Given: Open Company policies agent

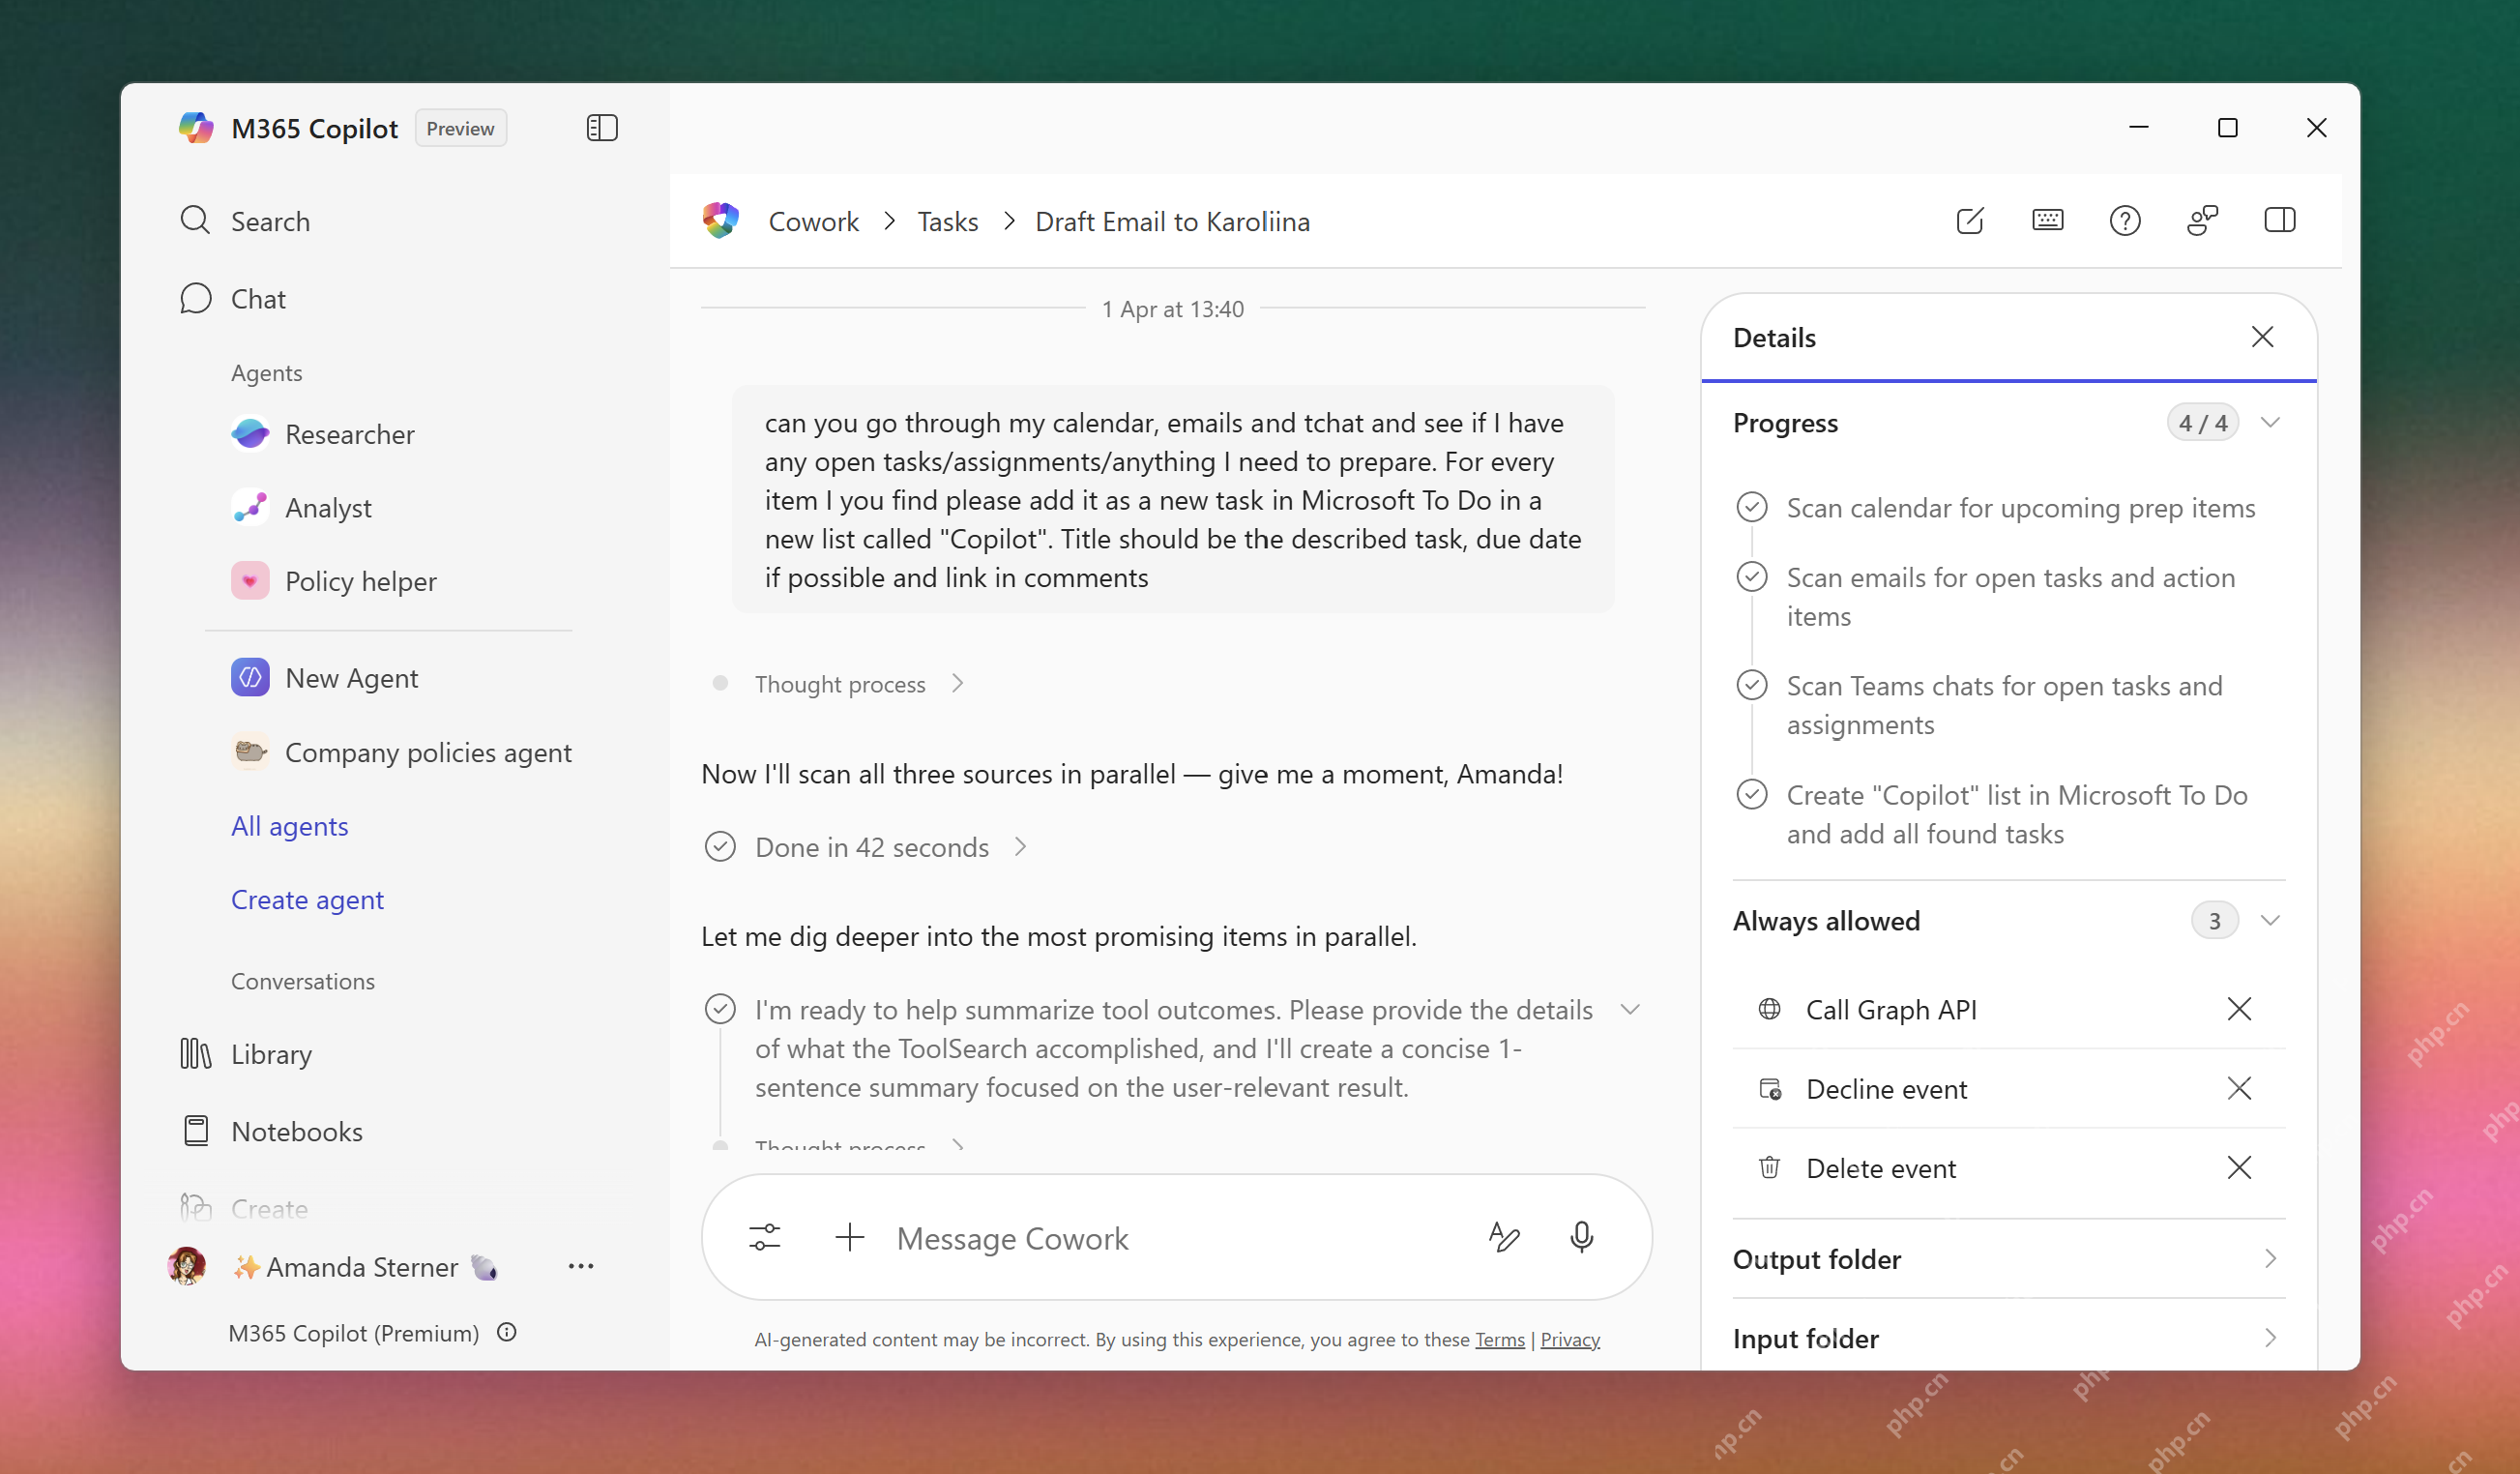Looking at the screenshot, I should [401, 752].
